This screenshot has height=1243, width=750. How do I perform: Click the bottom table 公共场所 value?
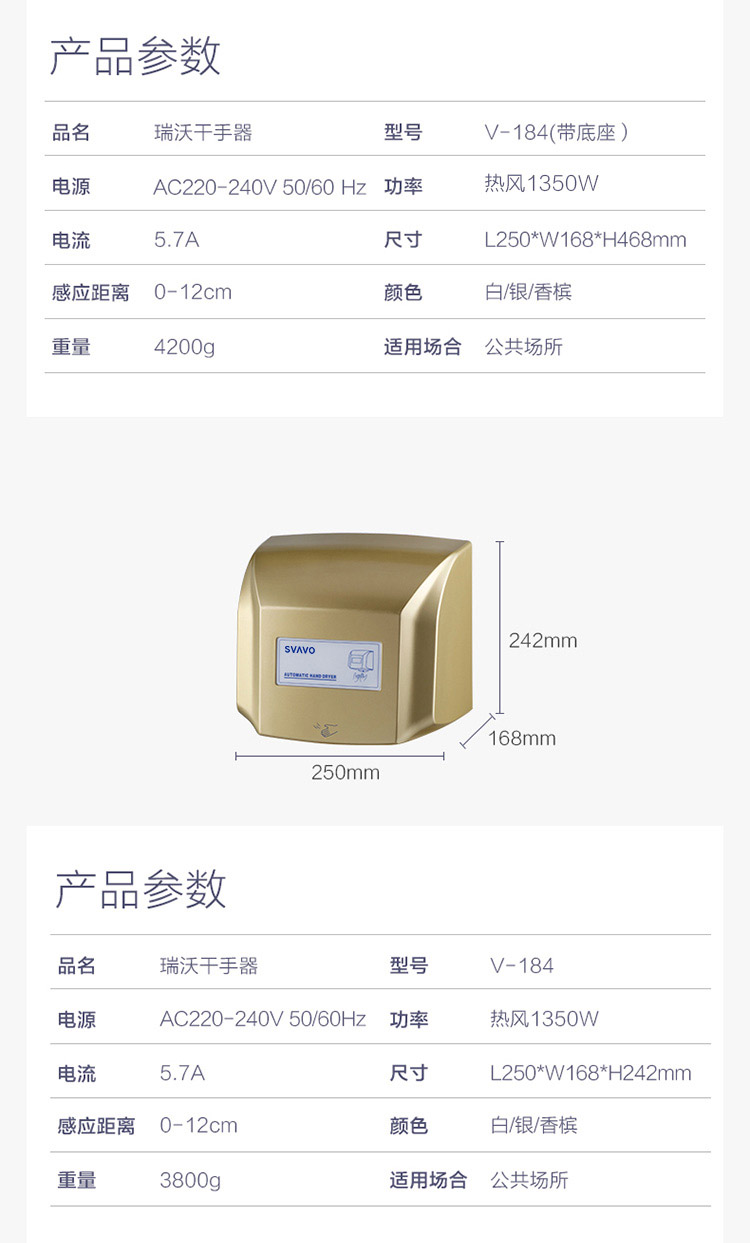point(529,1180)
